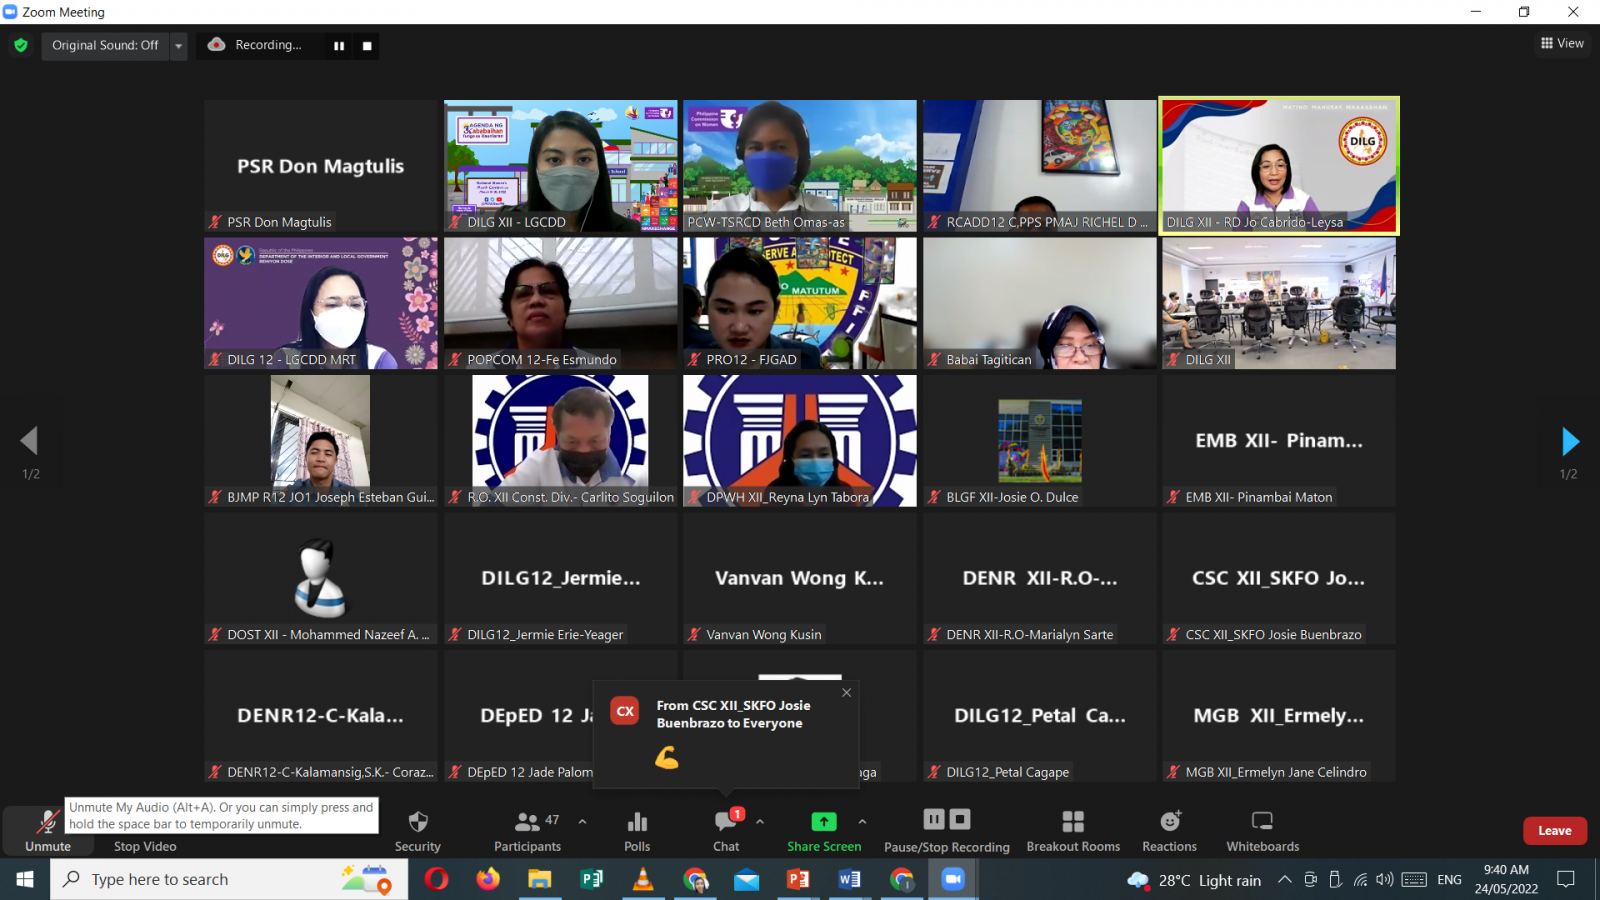Expand the Original Sound dropdown arrow
This screenshot has height=900, width=1600.
[x=179, y=45]
